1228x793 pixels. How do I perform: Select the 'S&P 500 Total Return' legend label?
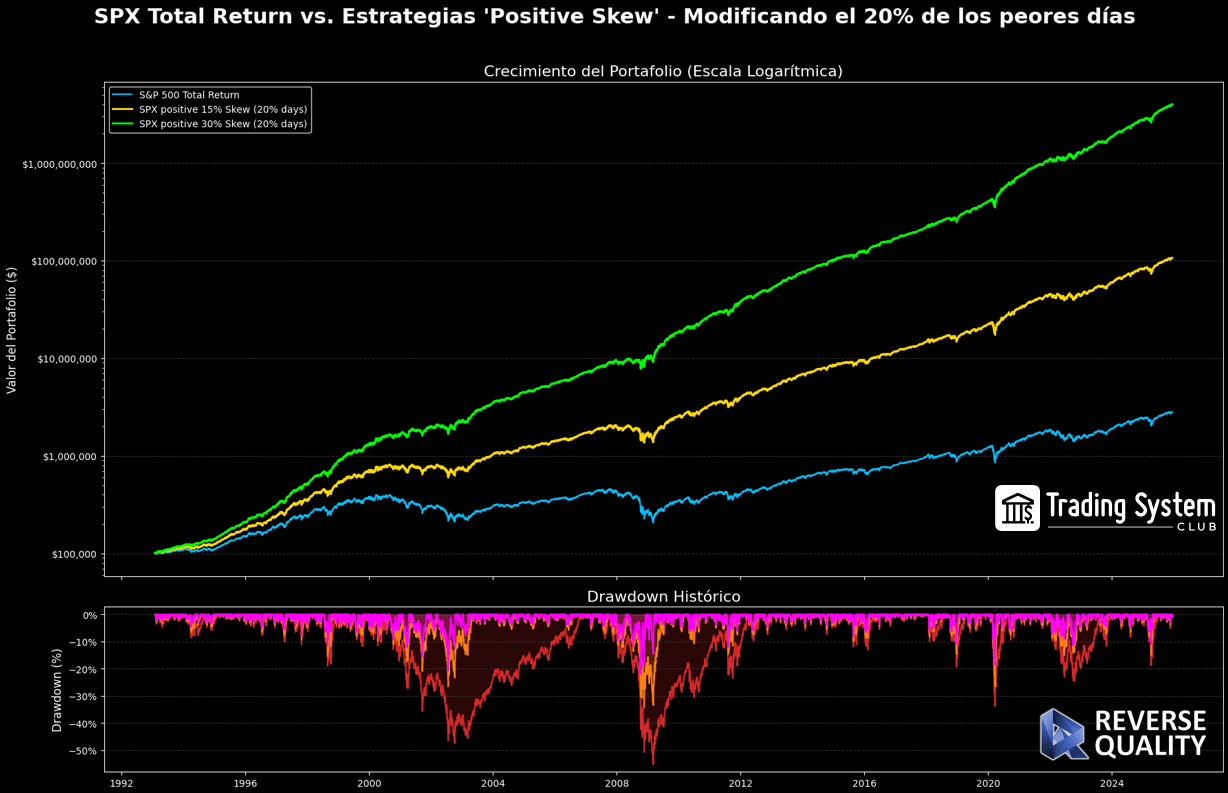point(189,95)
